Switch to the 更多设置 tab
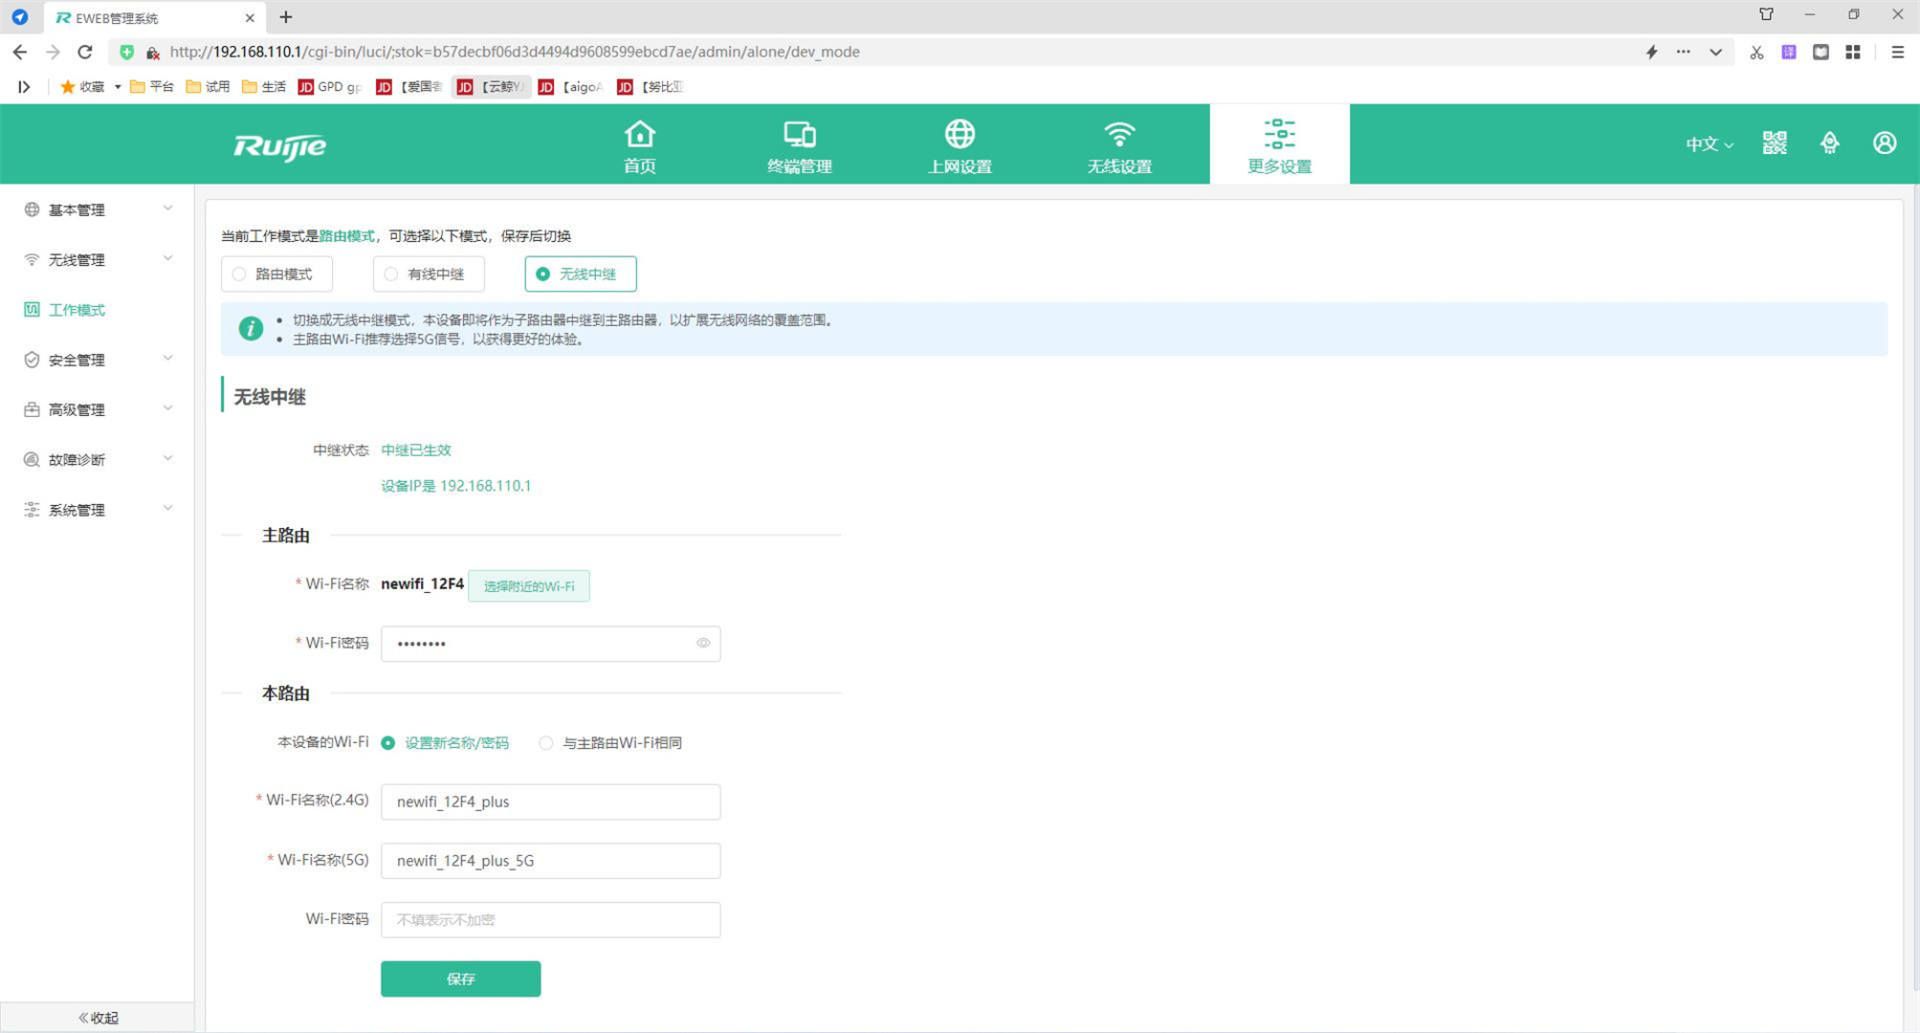The image size is (1920, 1033). (1279, 145)
